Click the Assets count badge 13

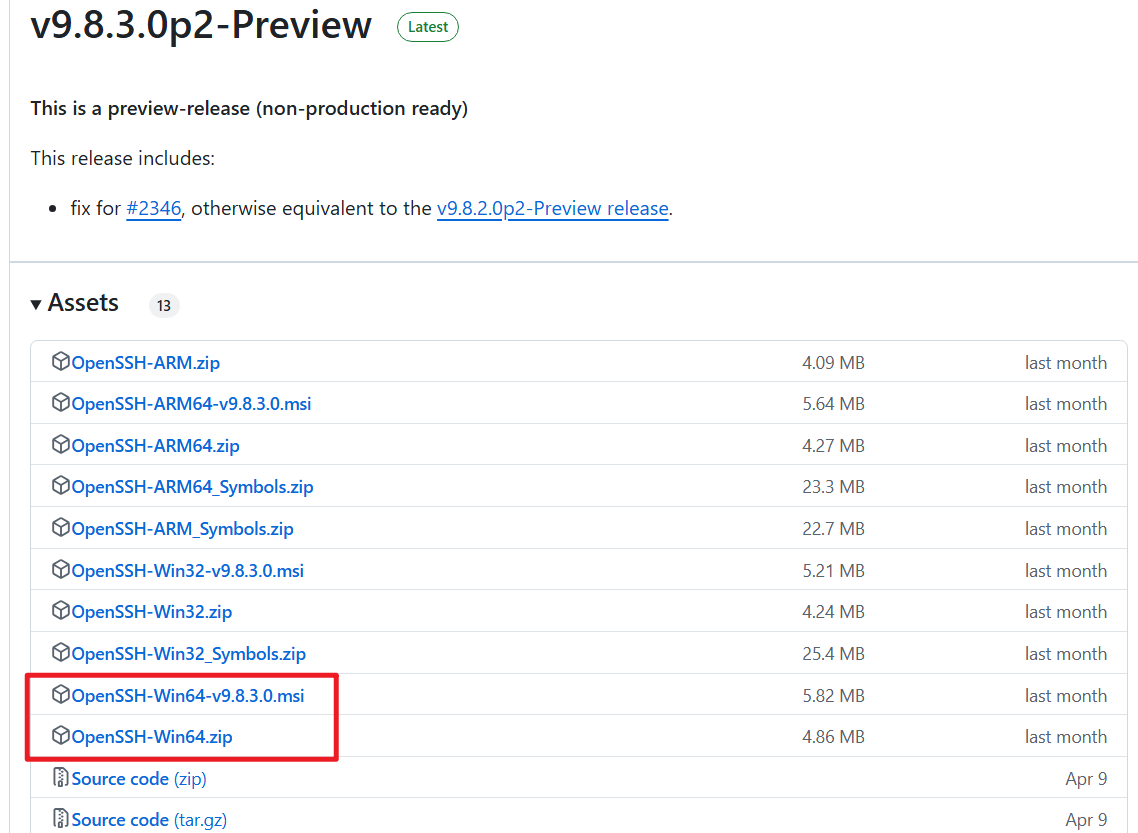[x=164, y=305]
